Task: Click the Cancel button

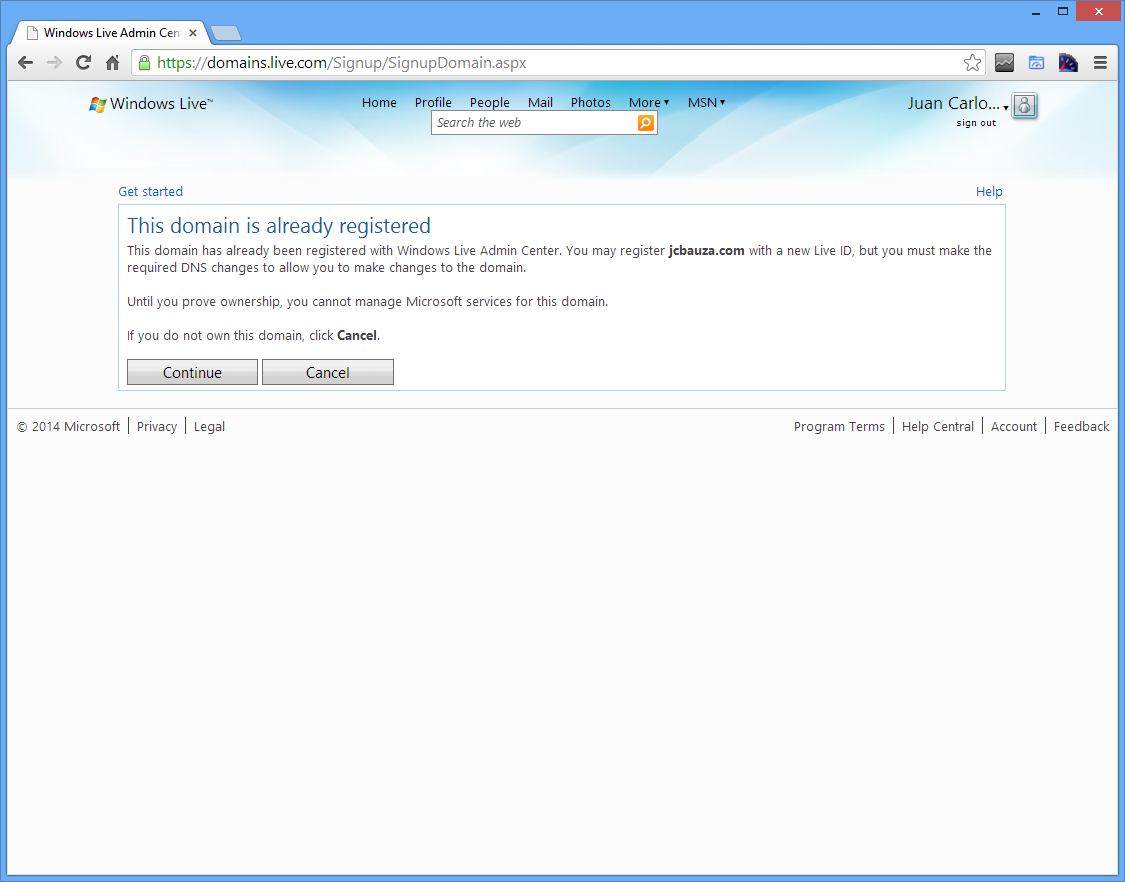Action: coord(328,372)
